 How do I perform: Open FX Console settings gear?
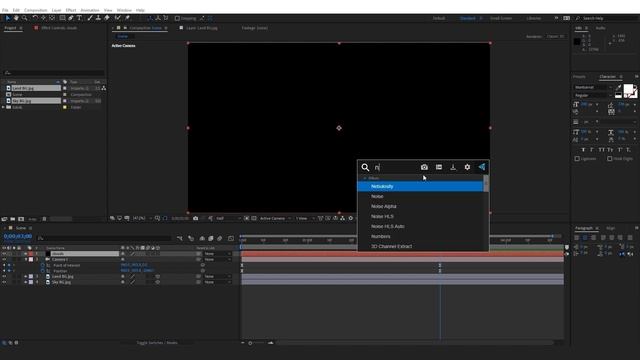[x=467, y=167]
